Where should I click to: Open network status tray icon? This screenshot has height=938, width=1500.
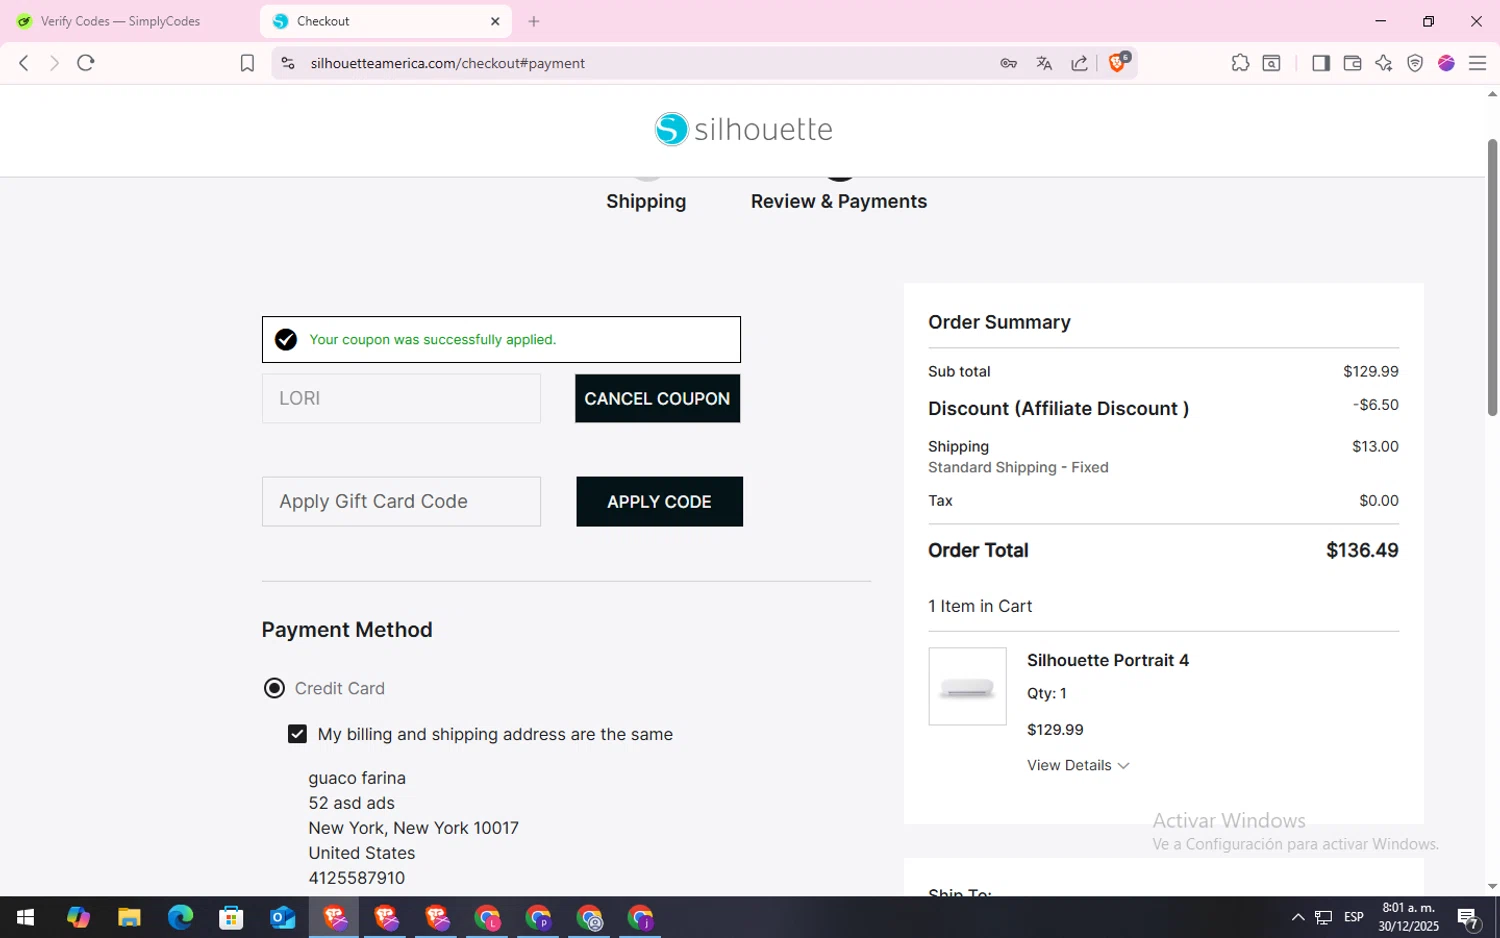1323,917
